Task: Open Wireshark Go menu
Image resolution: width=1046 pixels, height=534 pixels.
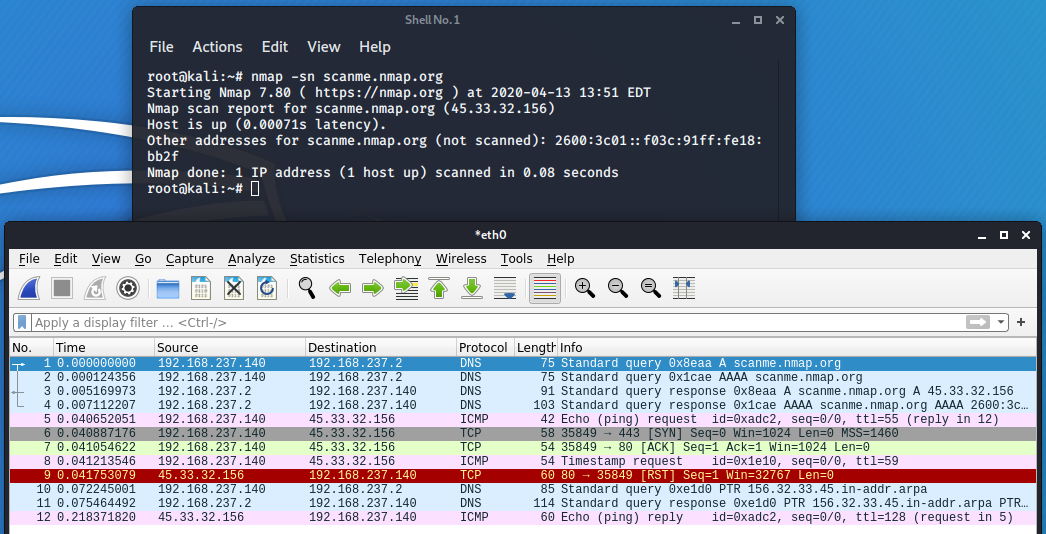Action: (143, 258)
